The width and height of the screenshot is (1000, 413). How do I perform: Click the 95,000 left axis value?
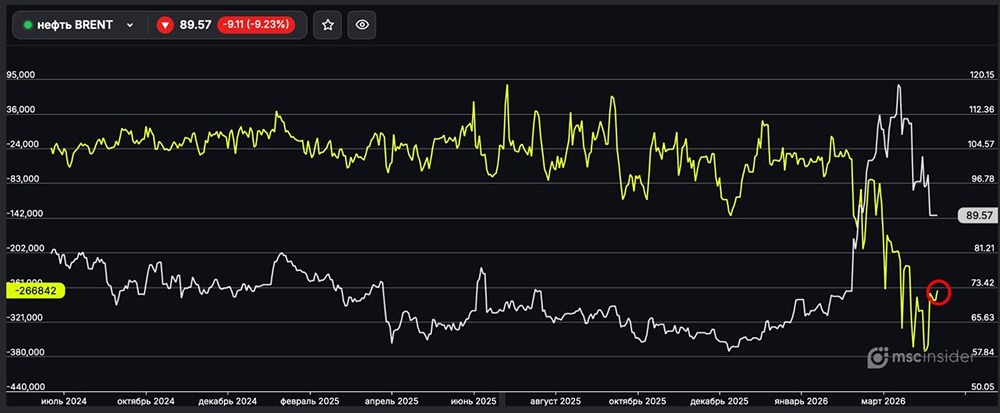click(21, 75)
